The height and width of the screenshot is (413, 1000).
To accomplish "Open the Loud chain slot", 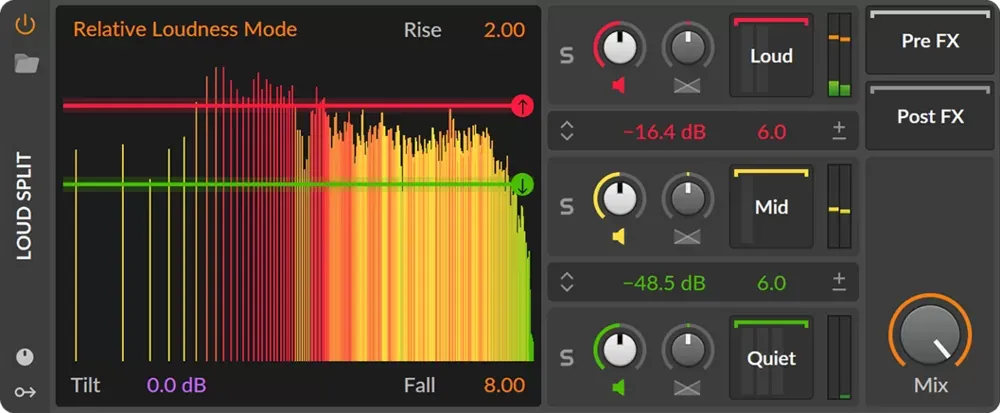I will tap(771, 55).
